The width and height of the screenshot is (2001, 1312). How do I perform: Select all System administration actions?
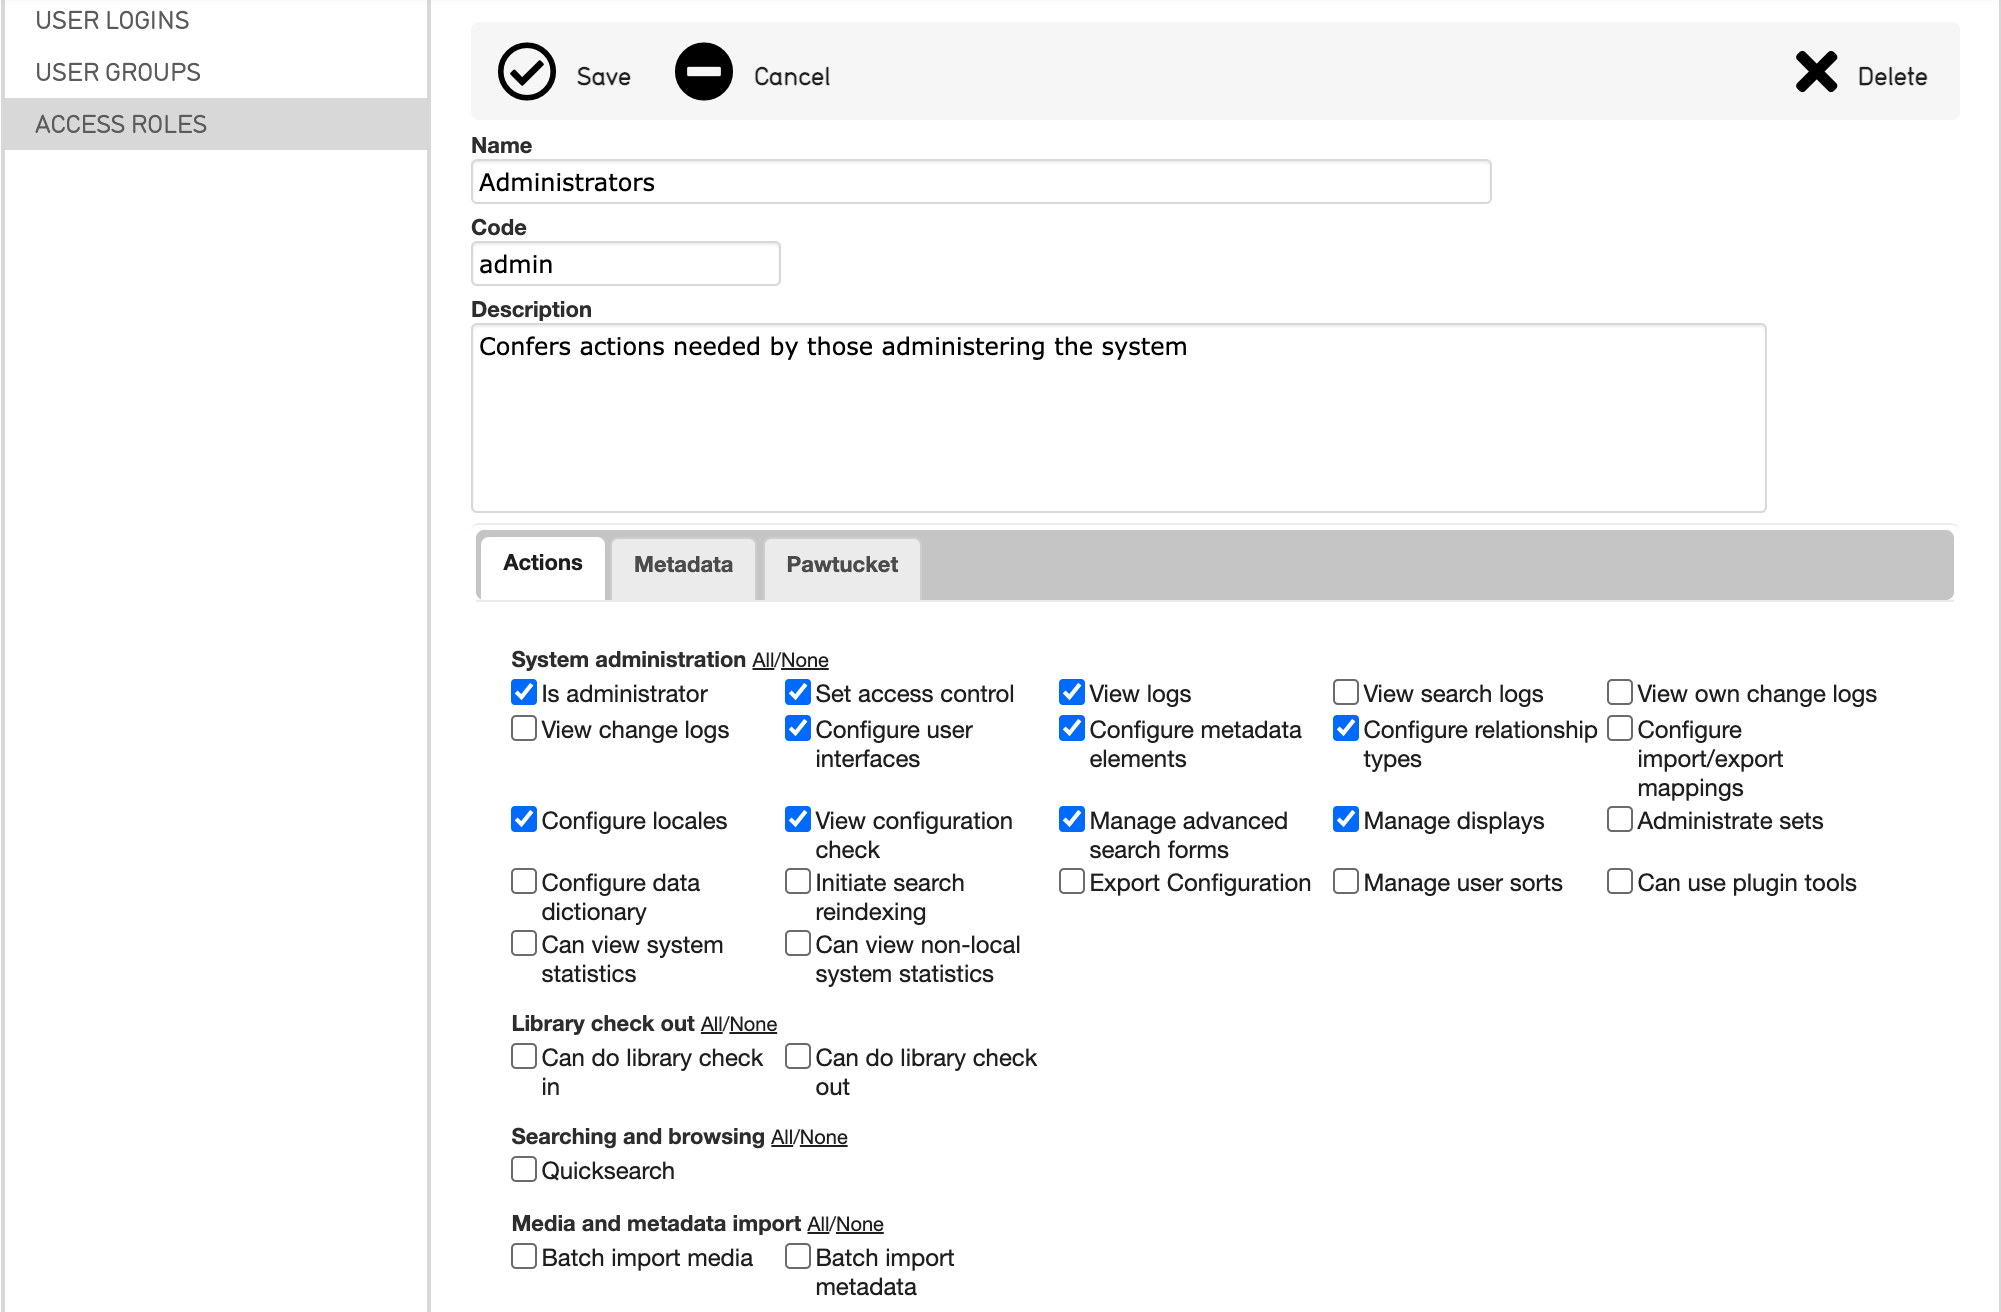coord(762,660)
